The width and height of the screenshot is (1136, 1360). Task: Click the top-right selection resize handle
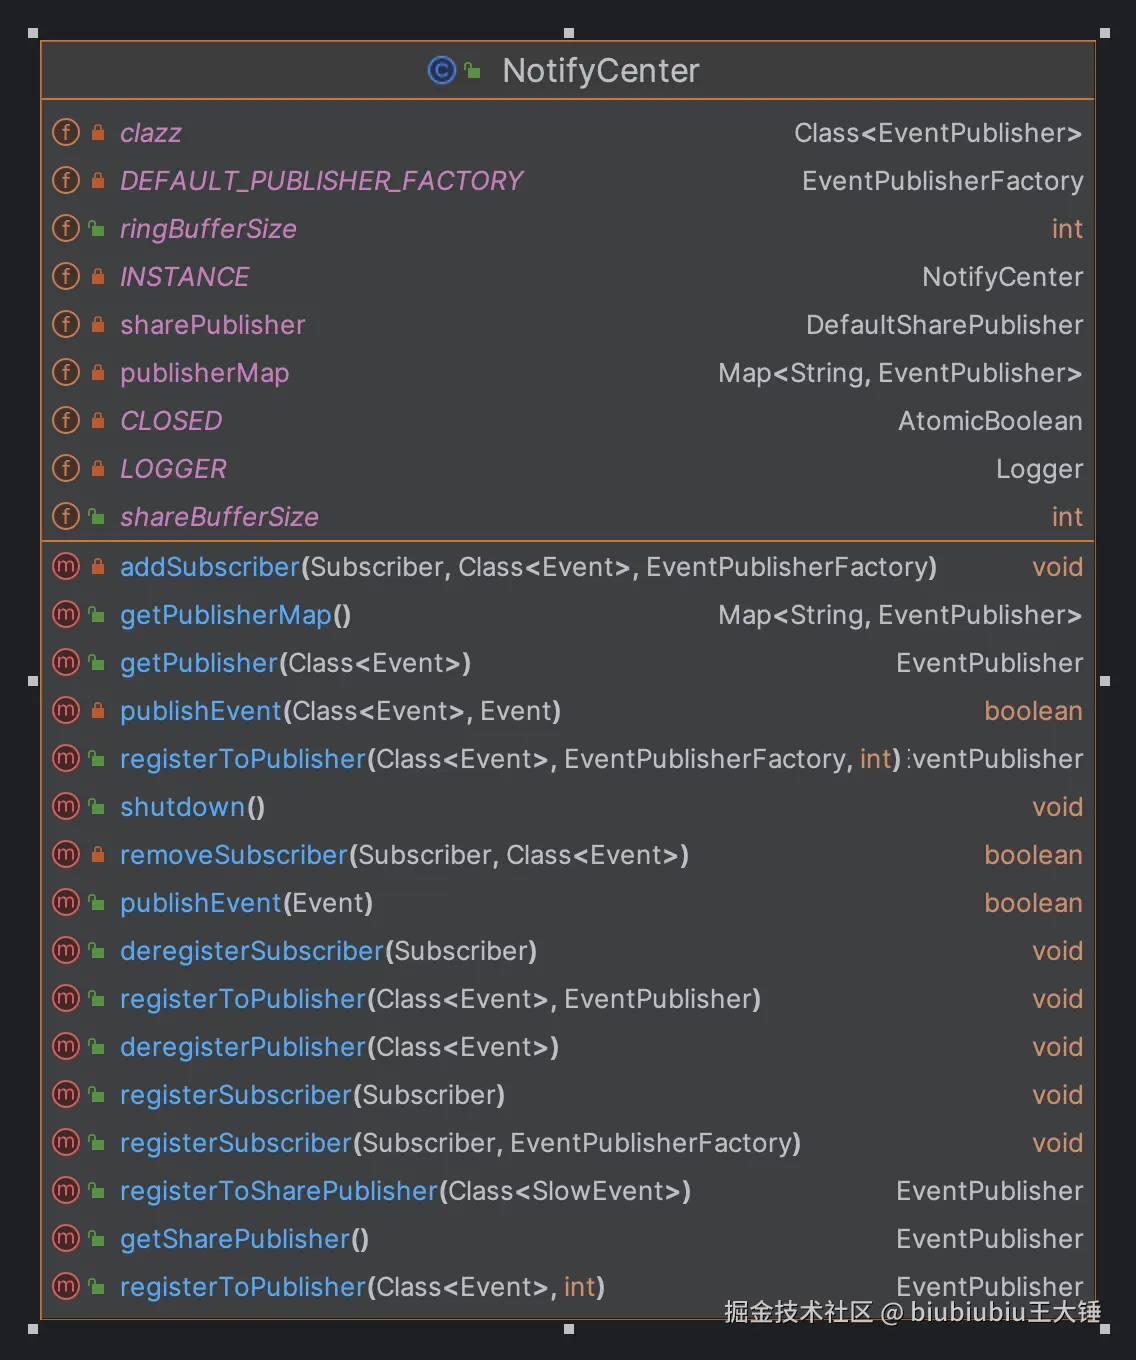click(1105, 33)
